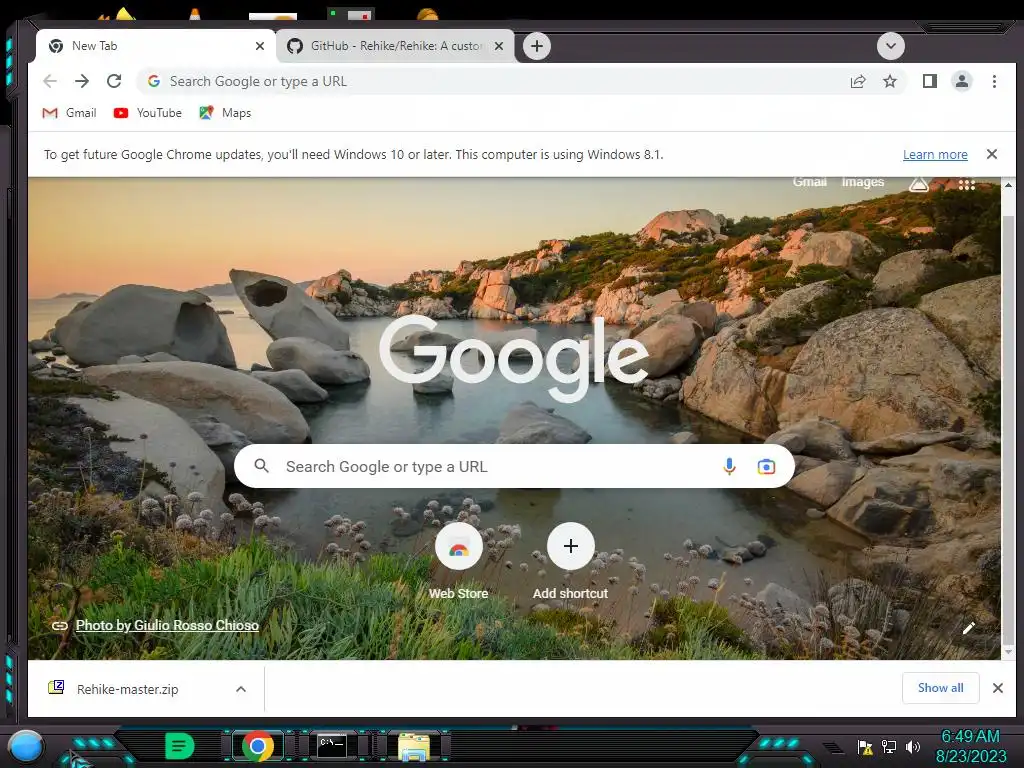Open the Start orb on taskbar
The height and width of the screenshot is (768, 1024).
pyautogui.click(x=26, y=747)
